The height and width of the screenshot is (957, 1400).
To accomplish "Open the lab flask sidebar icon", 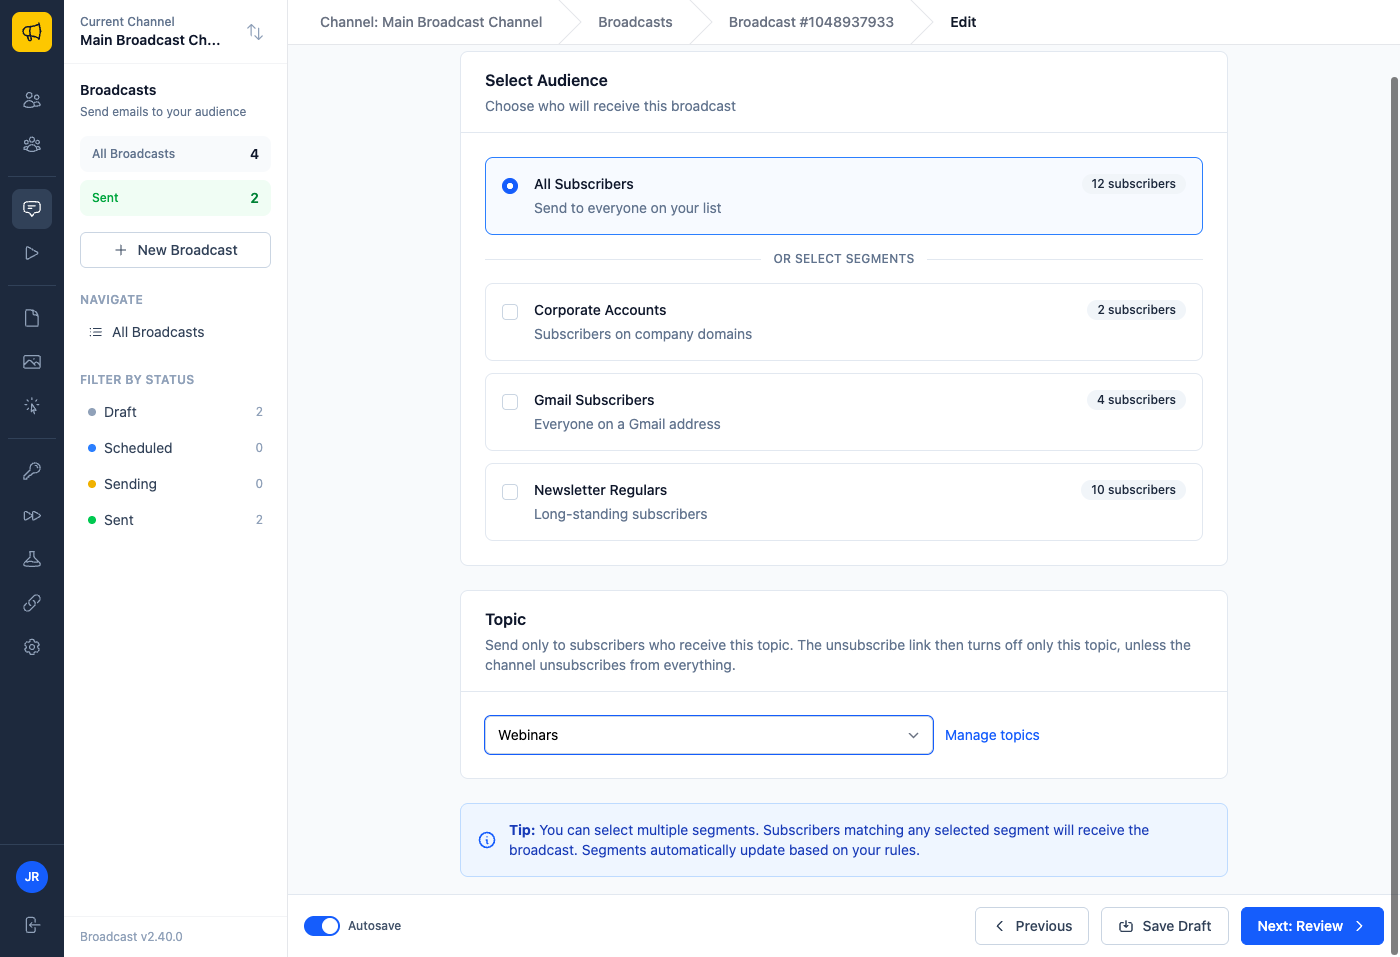I will point(32,559).
